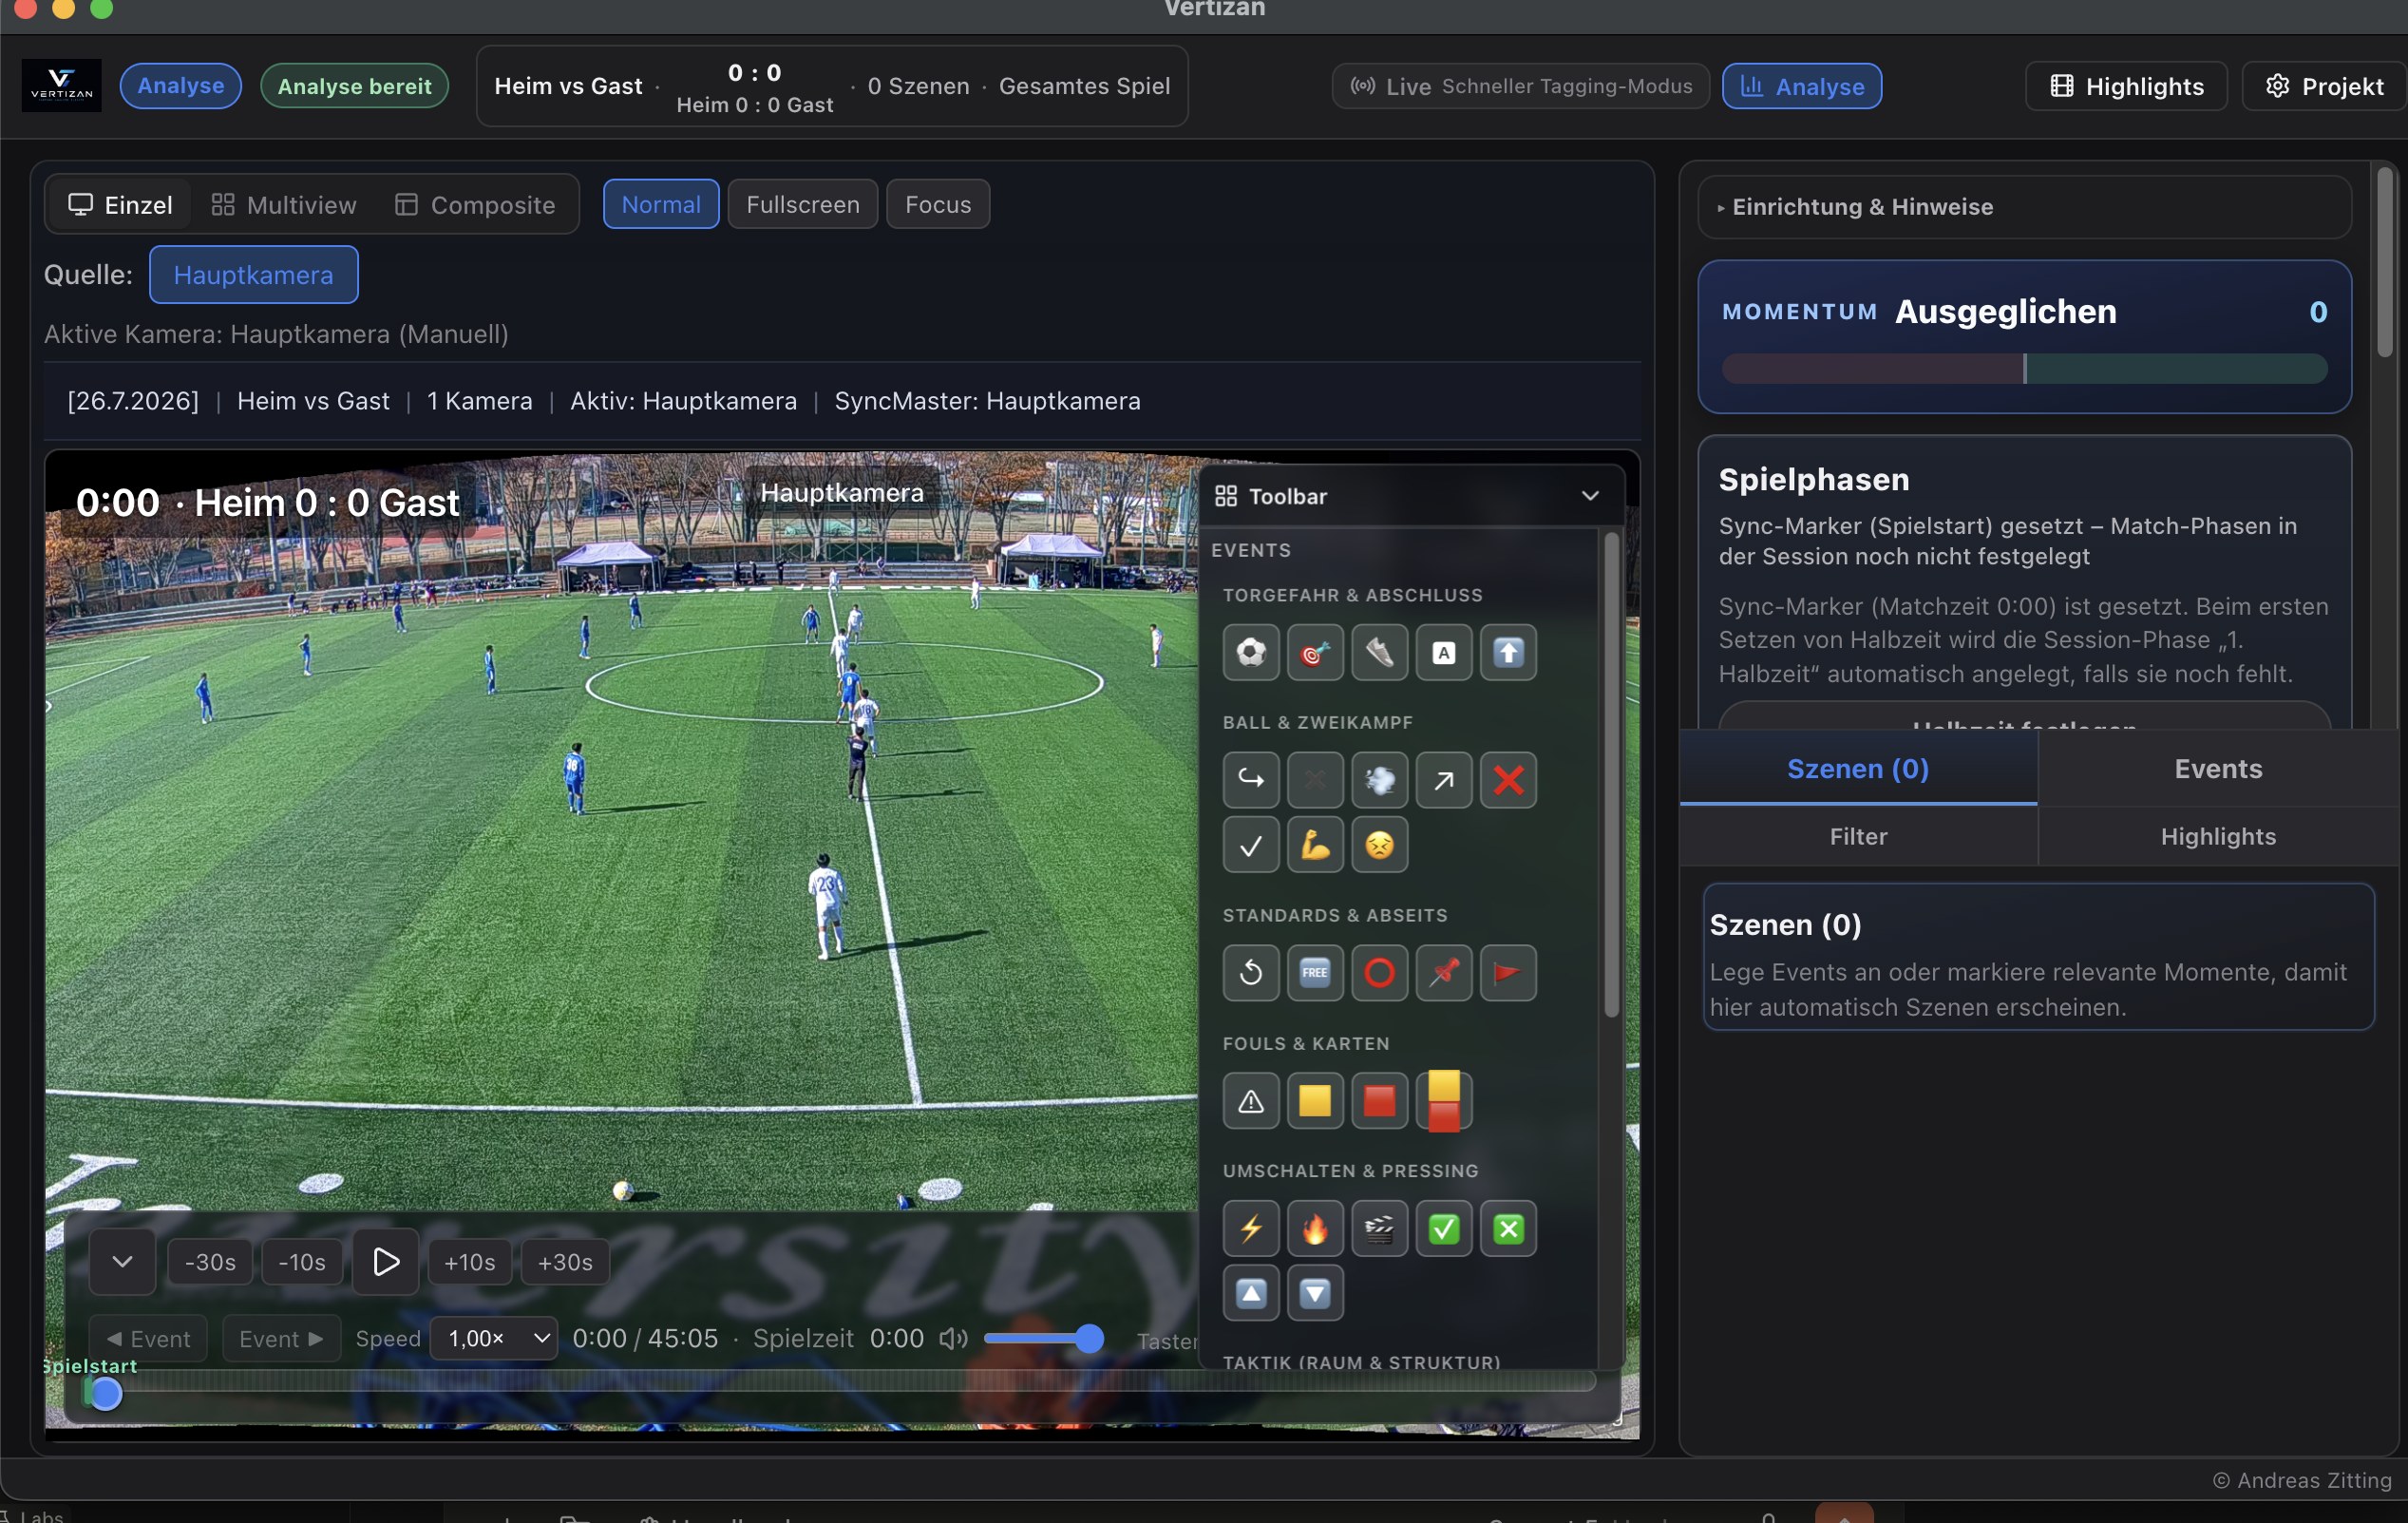Collapse the Toolbar panel chevron
Viewport: 2408px width, 1523px height.
pyautogui.click(x=1589, y=496)
